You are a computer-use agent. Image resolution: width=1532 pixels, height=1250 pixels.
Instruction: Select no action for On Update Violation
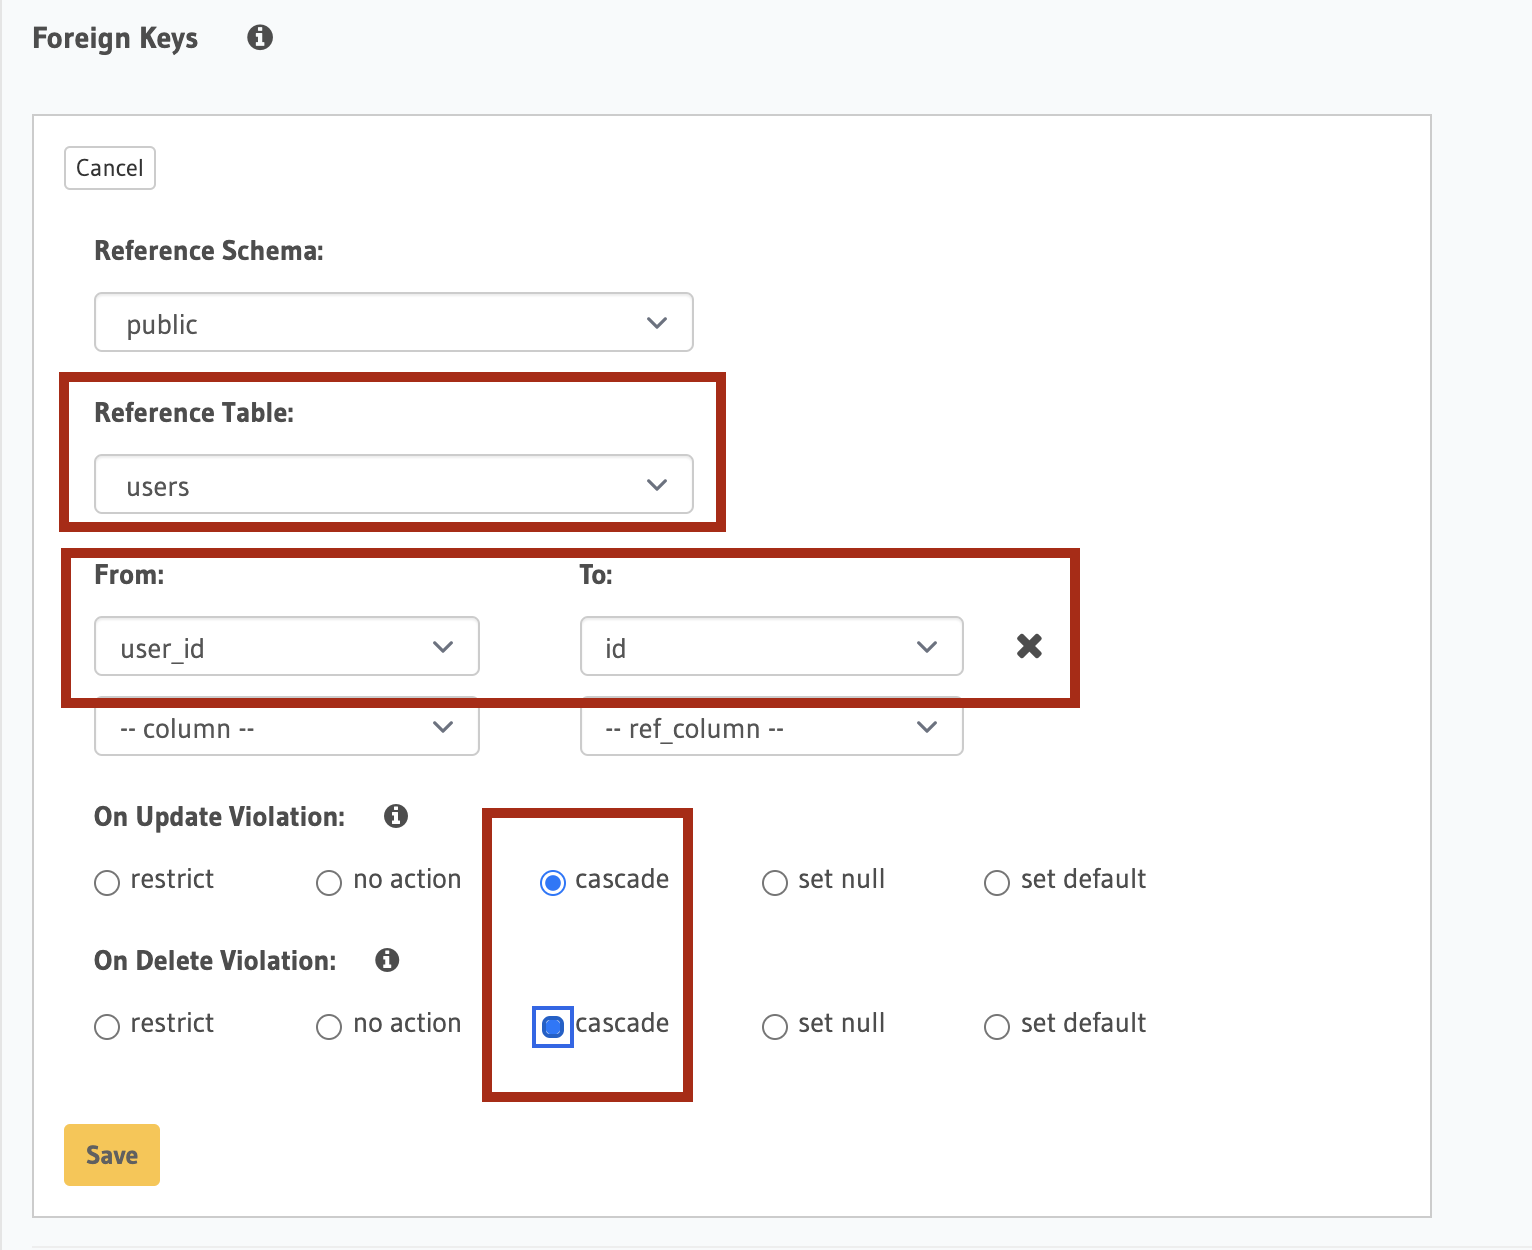click(329, 883)
